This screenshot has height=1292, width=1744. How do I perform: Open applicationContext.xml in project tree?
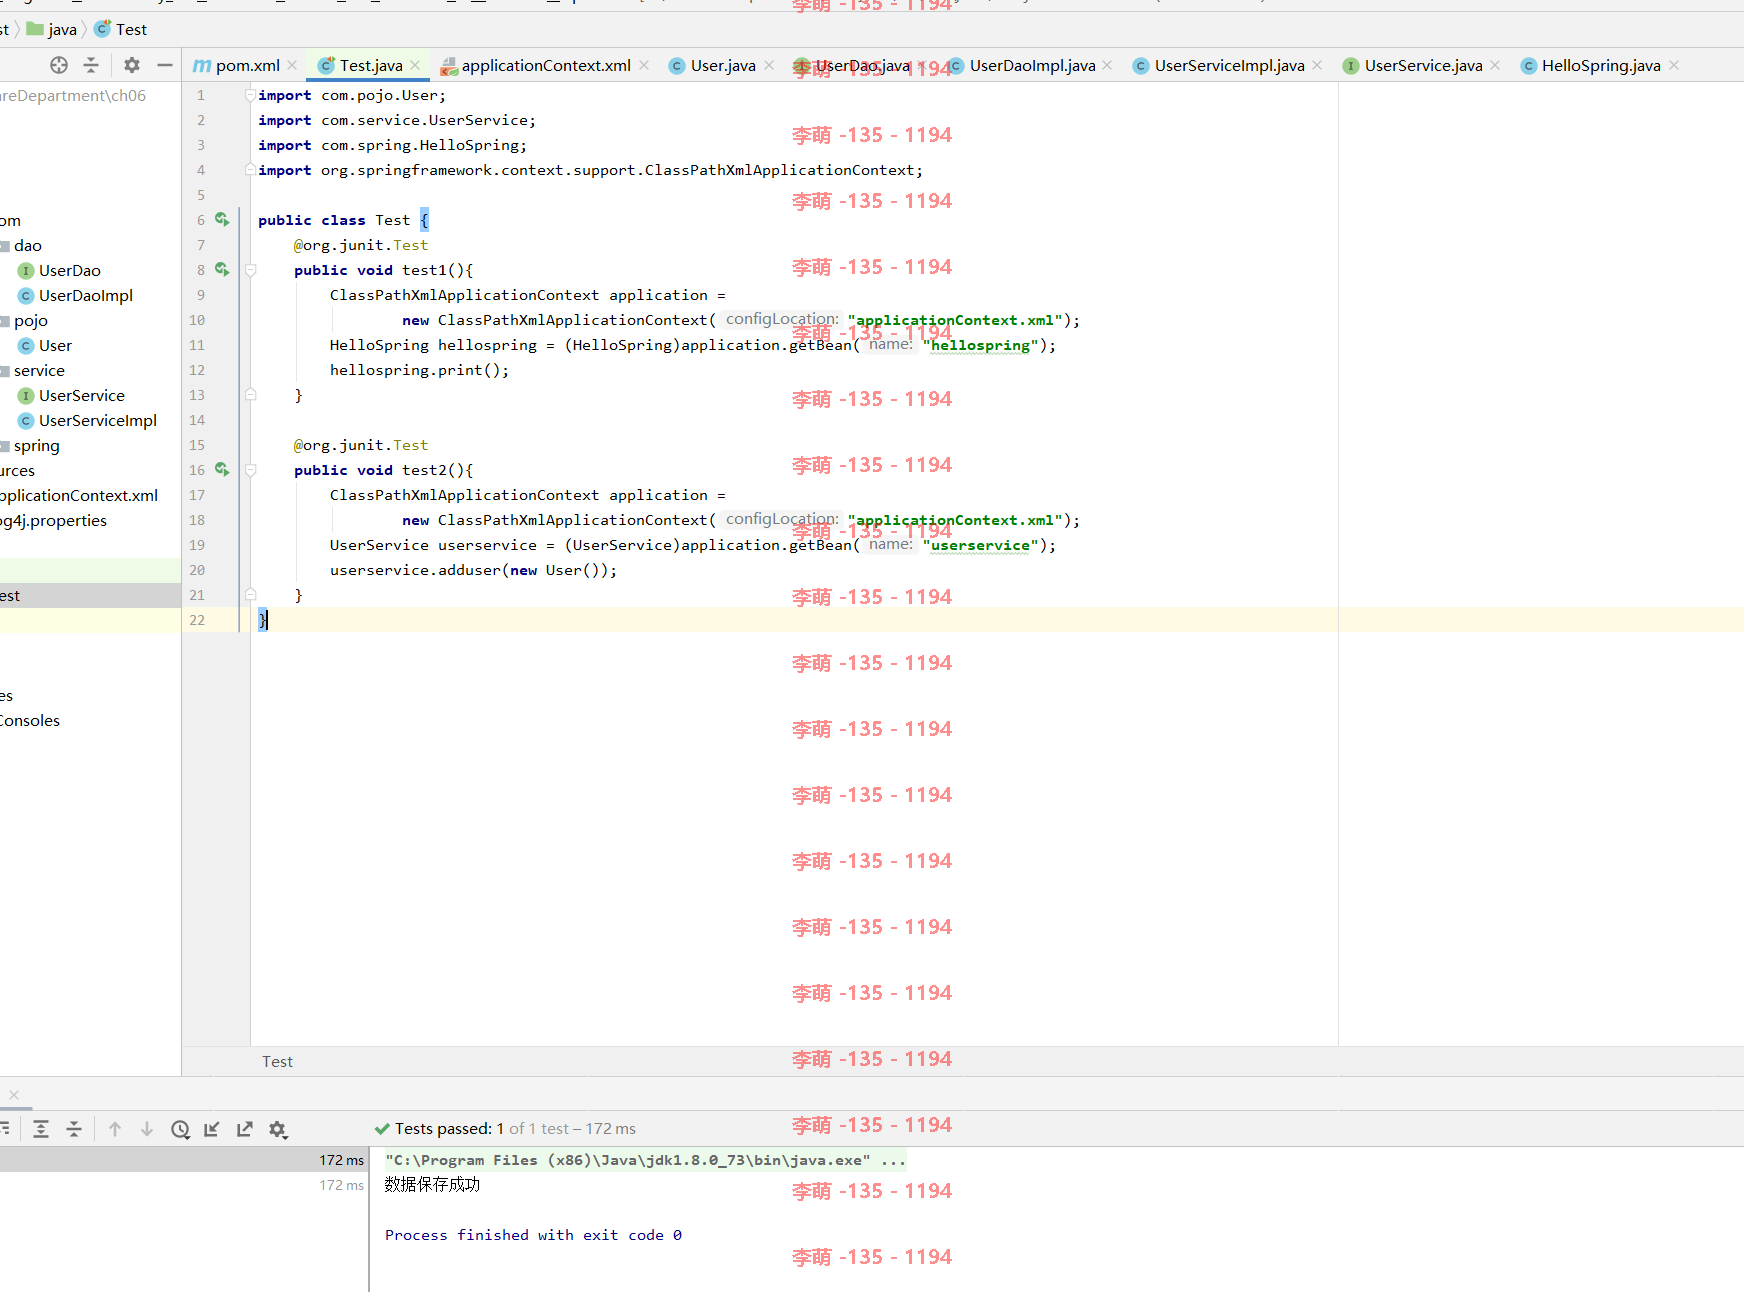coord(79,495)
